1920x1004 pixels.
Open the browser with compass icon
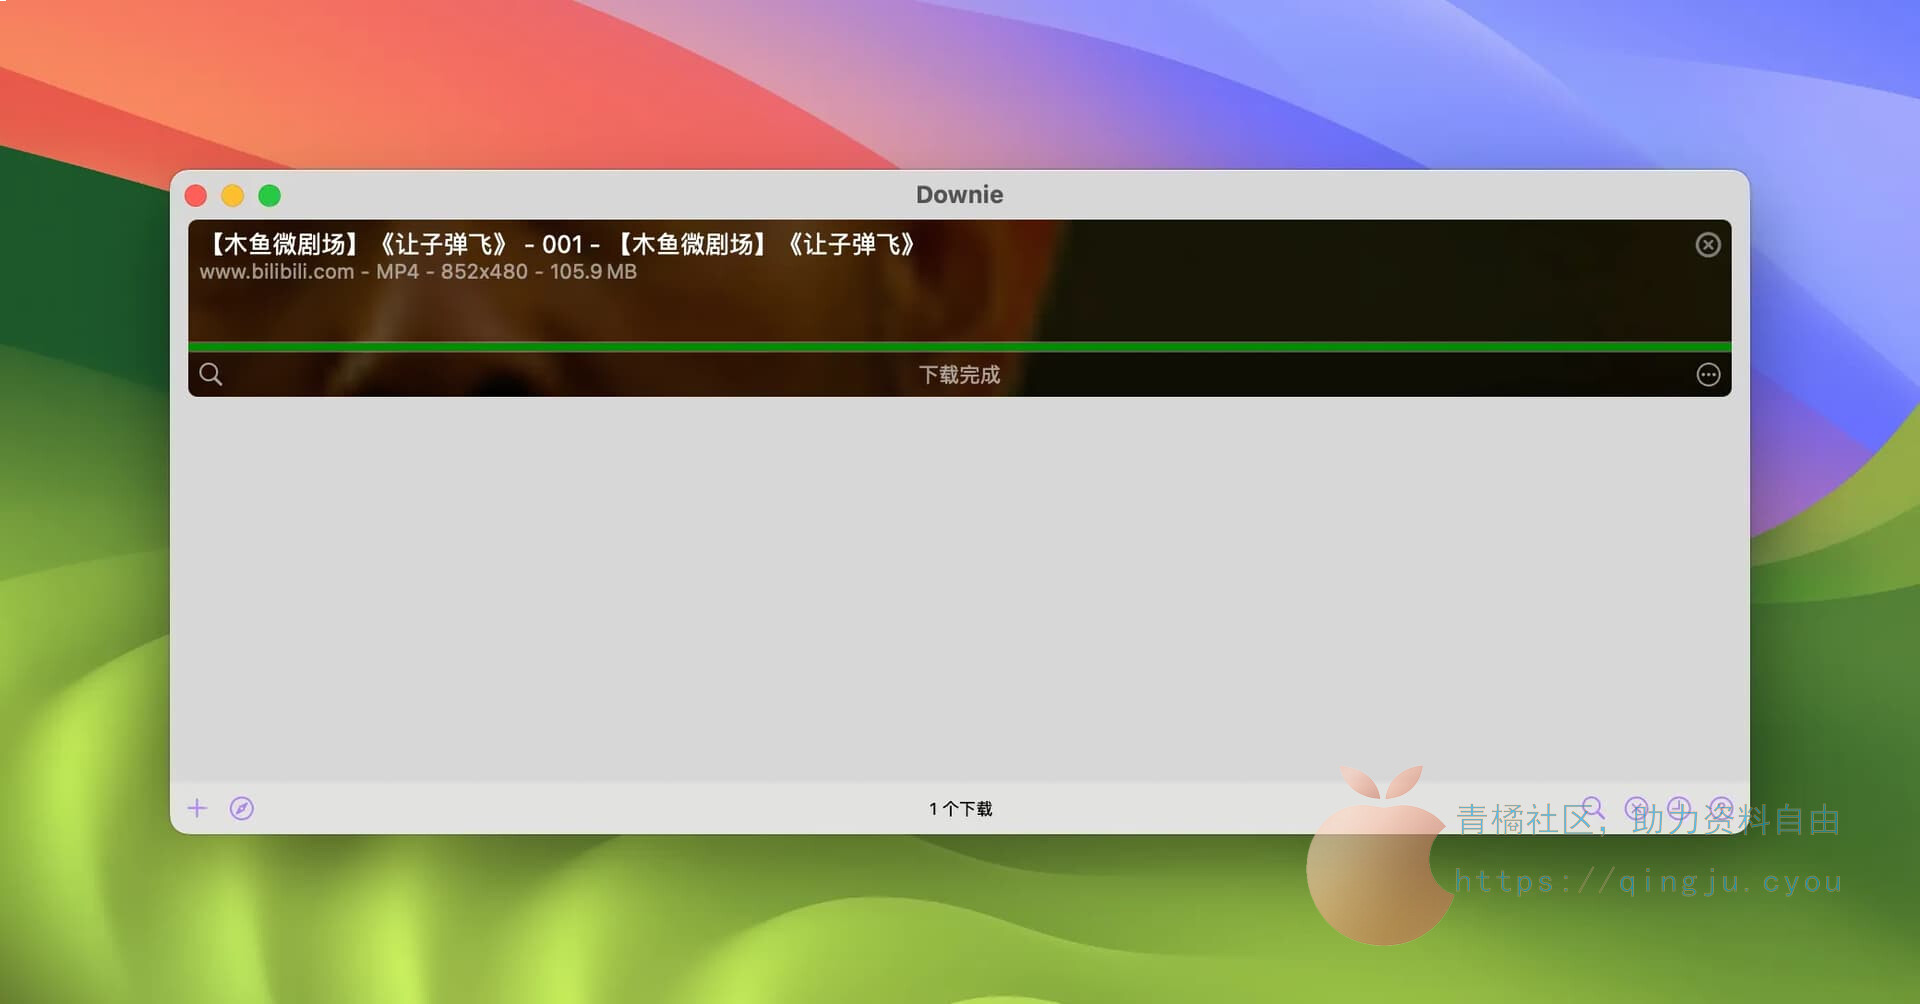tap(242, 808)
